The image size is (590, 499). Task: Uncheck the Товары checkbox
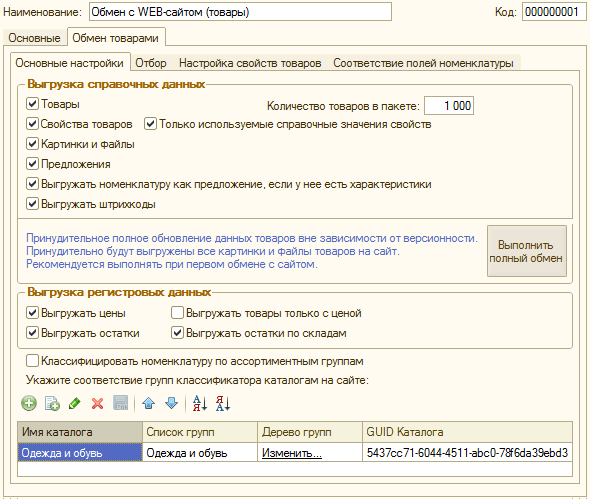tap(32, 103)
